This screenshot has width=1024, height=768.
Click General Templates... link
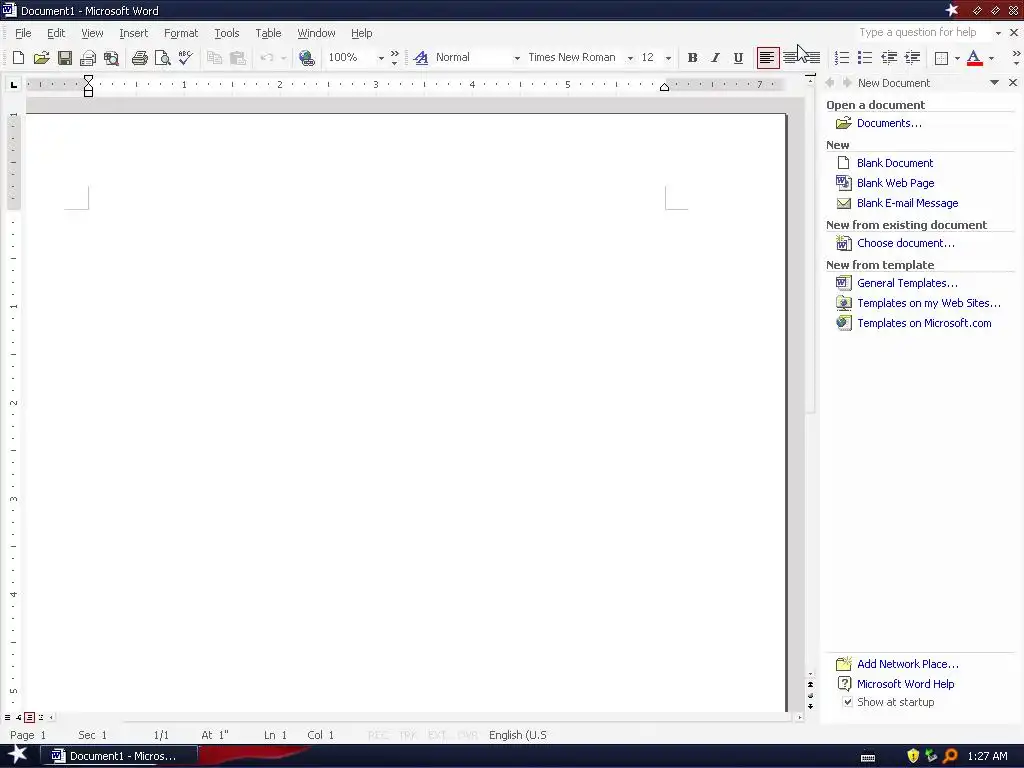(907, 283)
